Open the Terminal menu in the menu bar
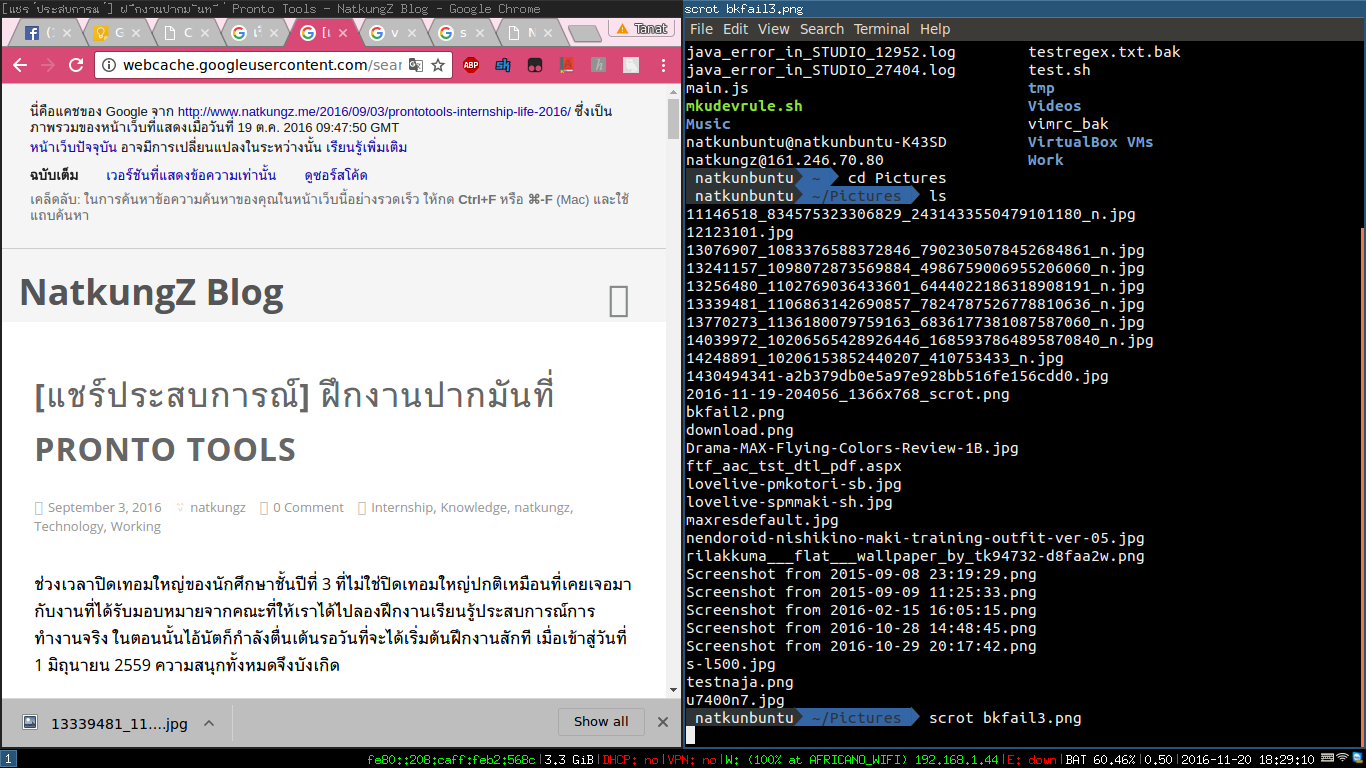Image resolution: width=1366 pixels, height=768 pixels. tap(880, 29)
